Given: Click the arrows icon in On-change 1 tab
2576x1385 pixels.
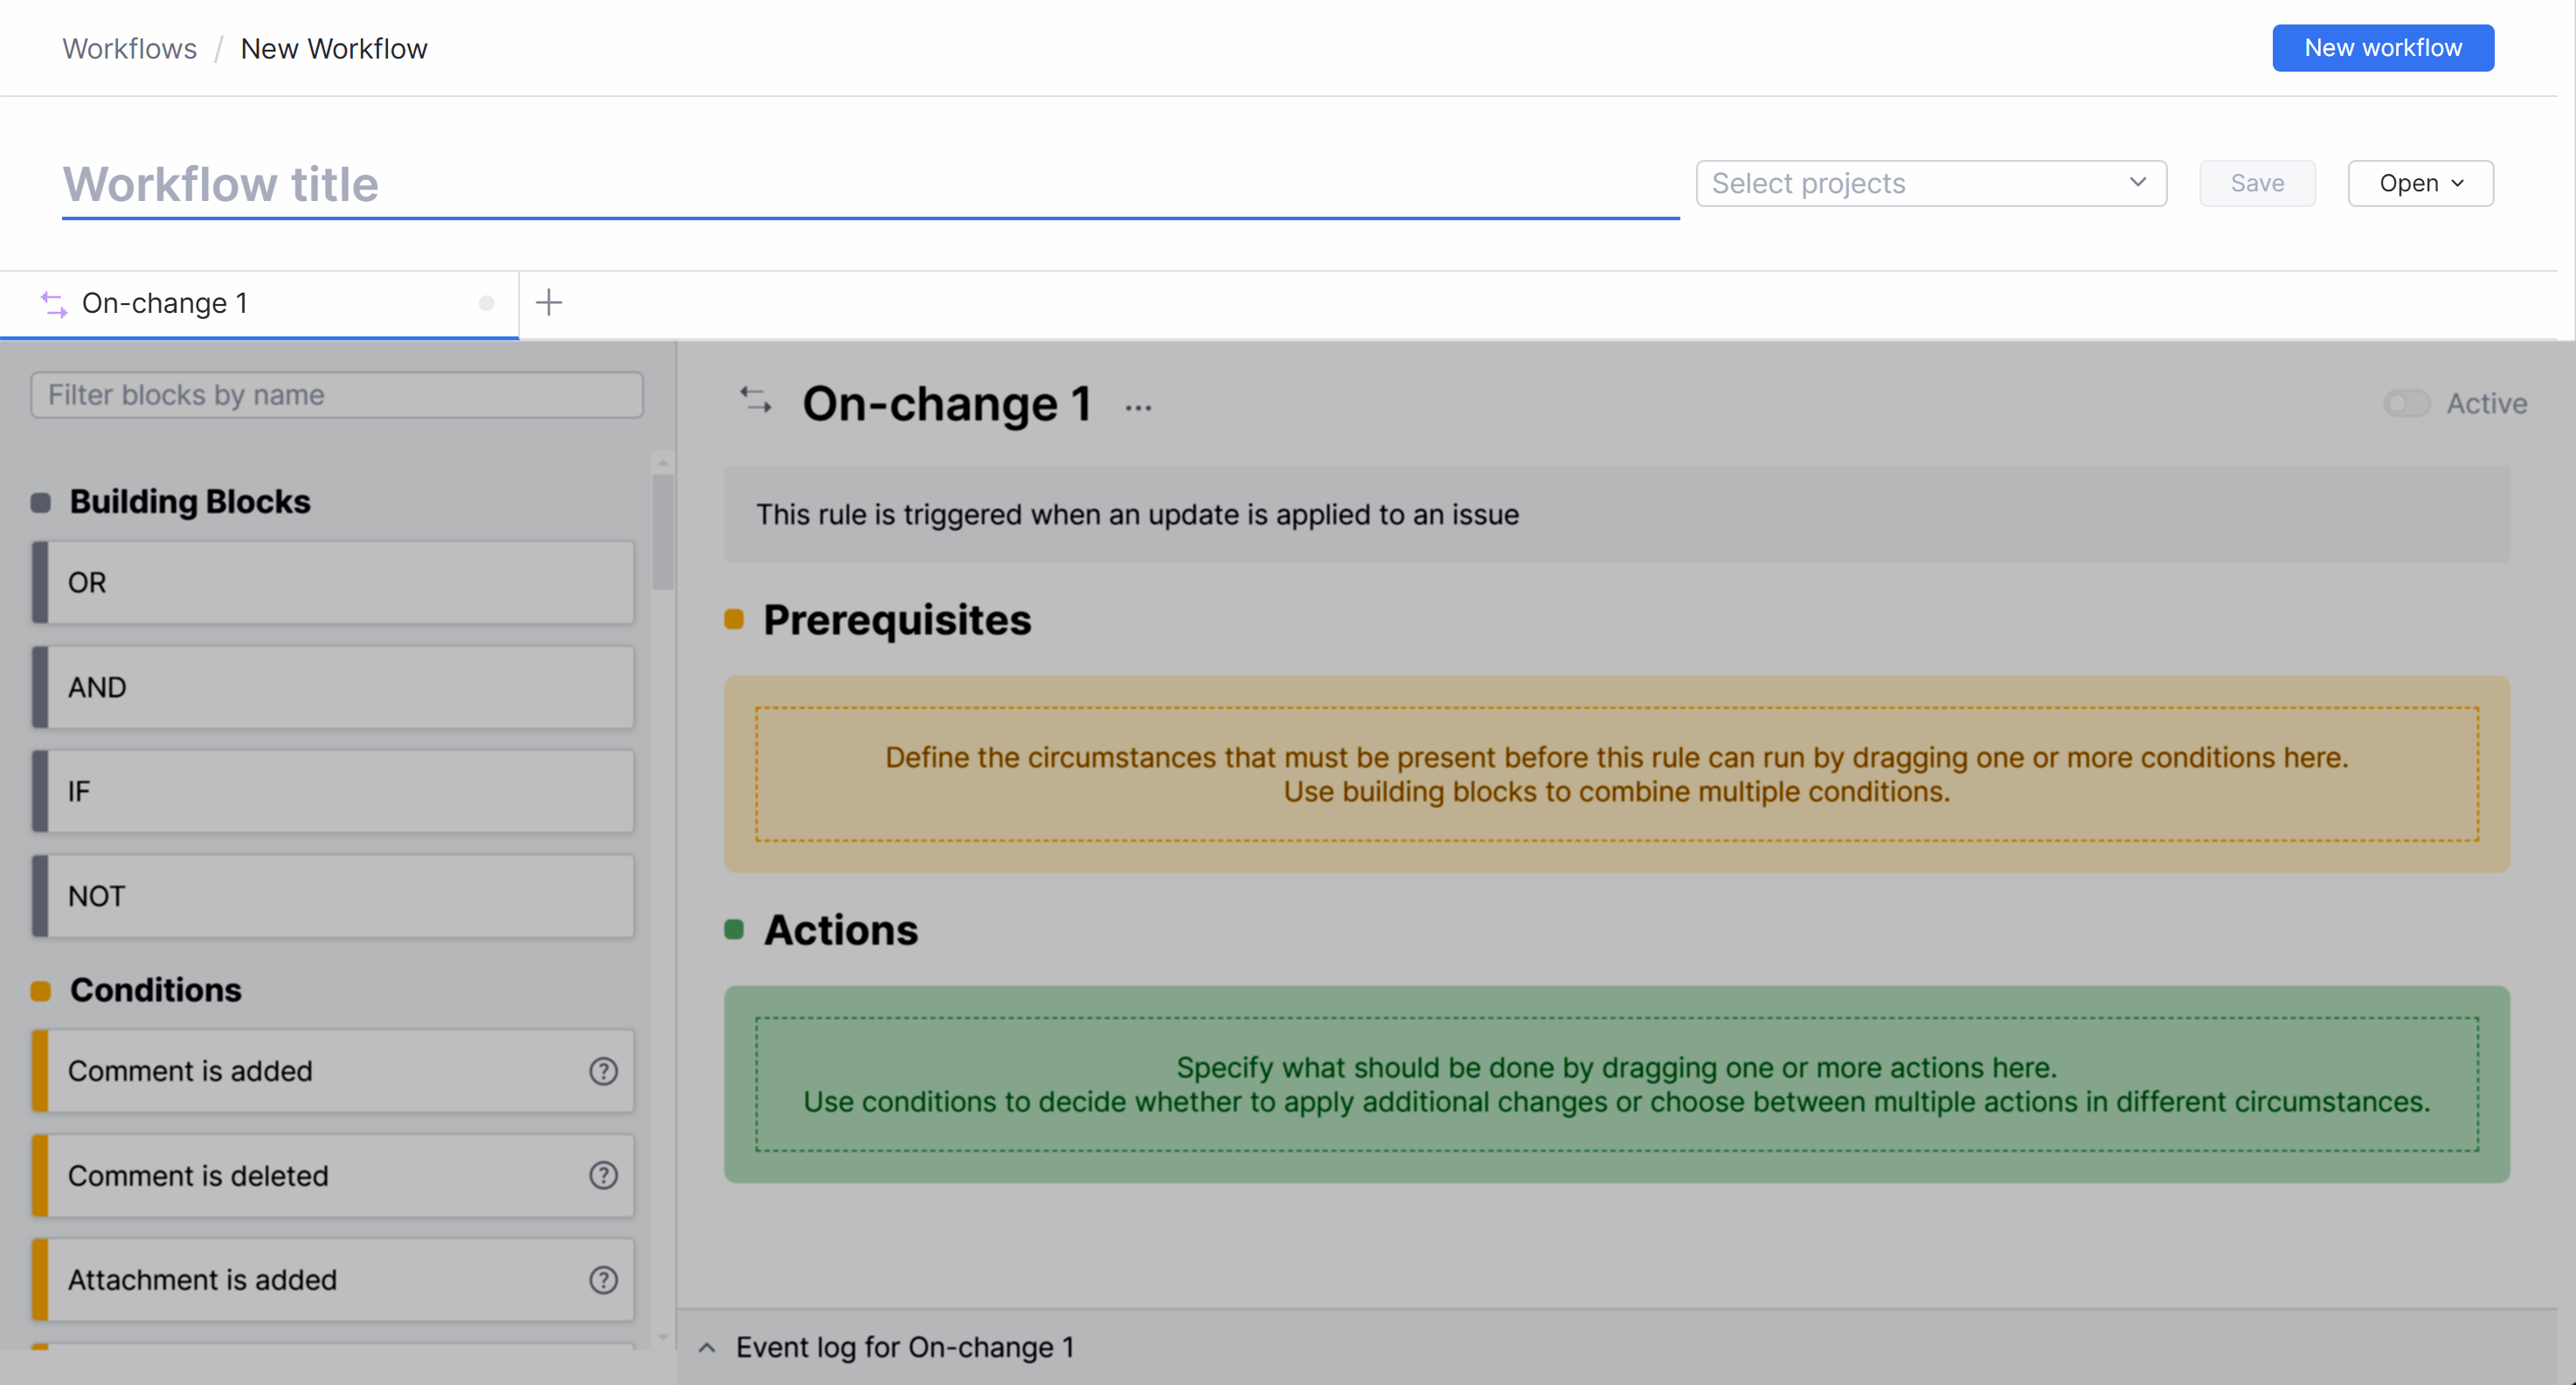Looking at the screenshot, I should tap(54, 304).
